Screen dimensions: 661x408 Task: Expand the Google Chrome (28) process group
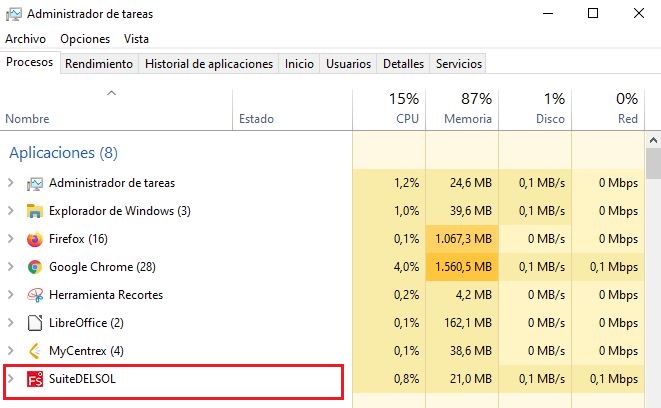[x=11, y=267]
